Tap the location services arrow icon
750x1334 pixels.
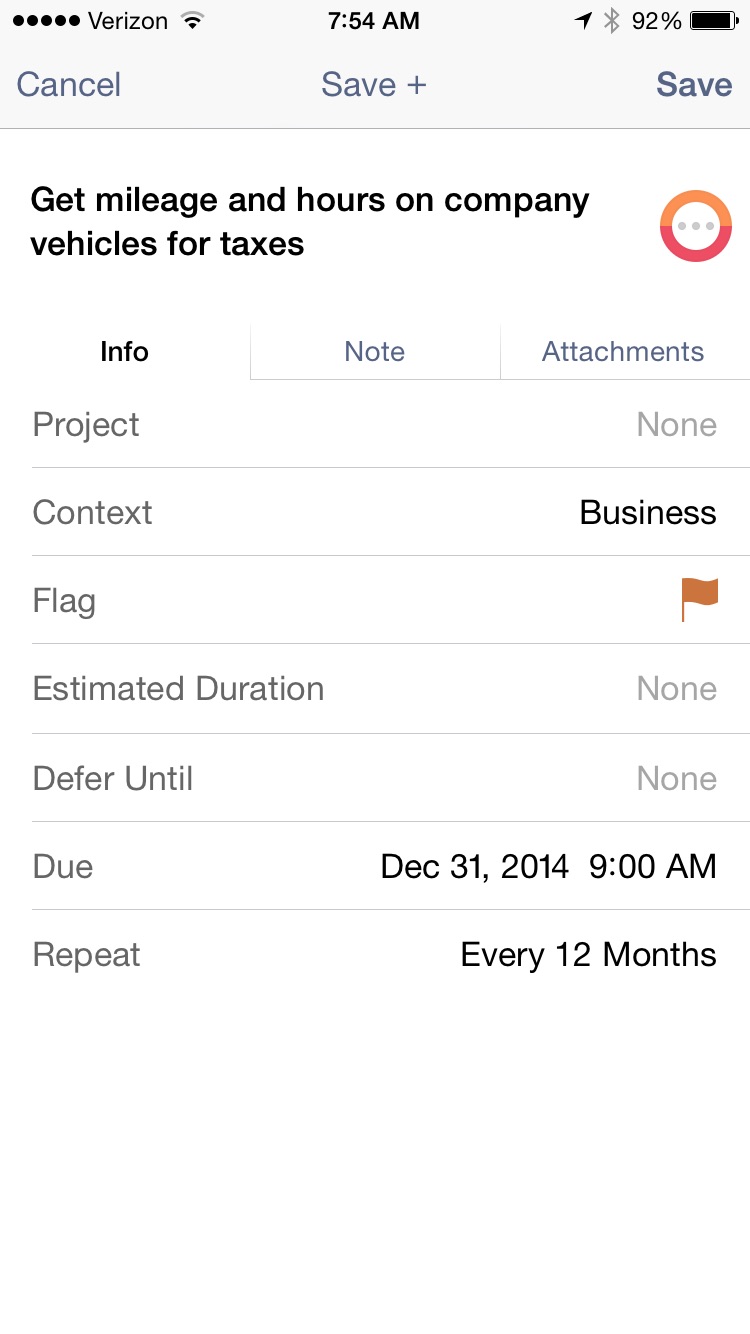pyautogui.click(x=583, y=21)
